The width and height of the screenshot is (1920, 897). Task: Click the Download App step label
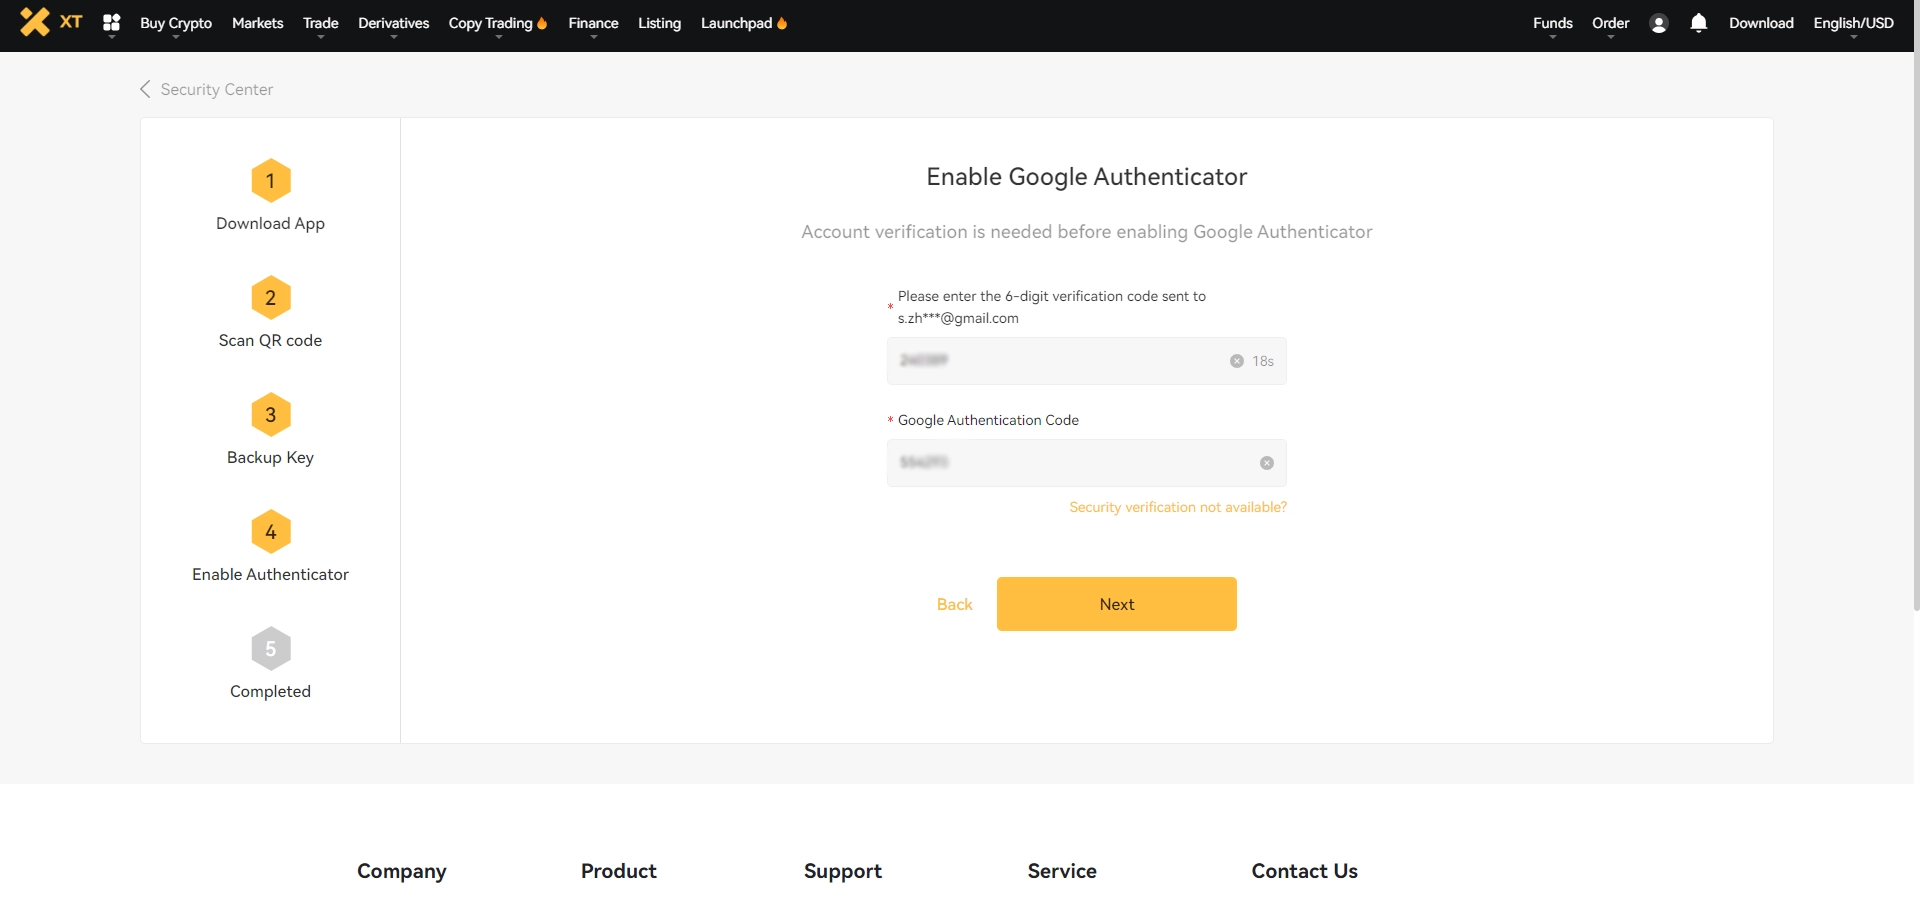(271, 223)
